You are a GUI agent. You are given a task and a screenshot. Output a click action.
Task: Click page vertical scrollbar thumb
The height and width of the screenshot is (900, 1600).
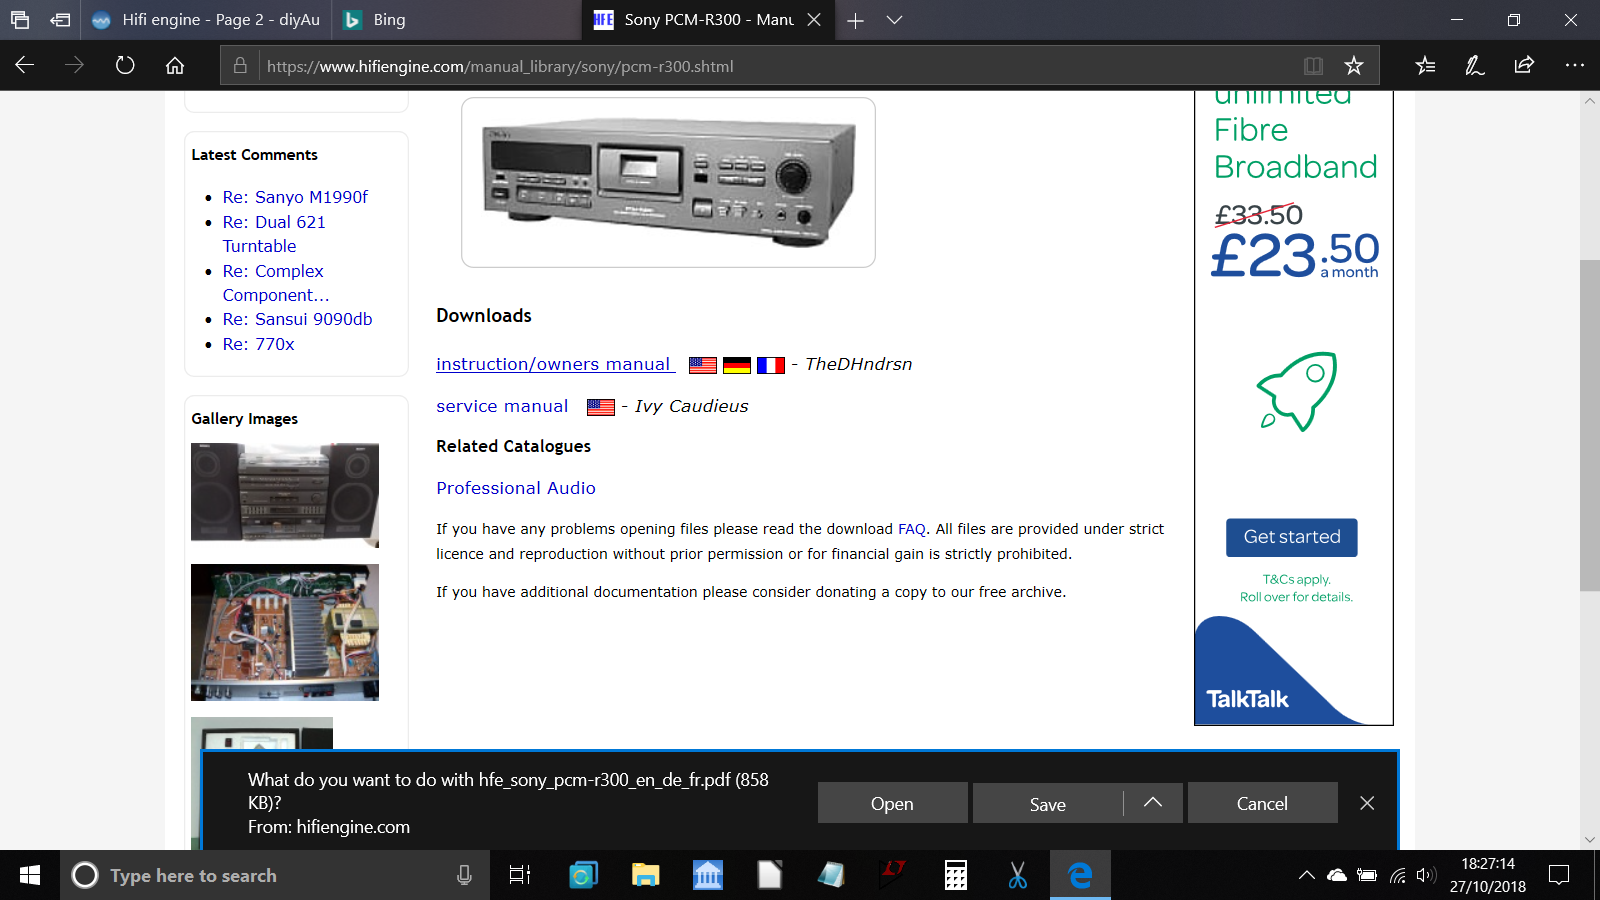(x=1590, y=425)
